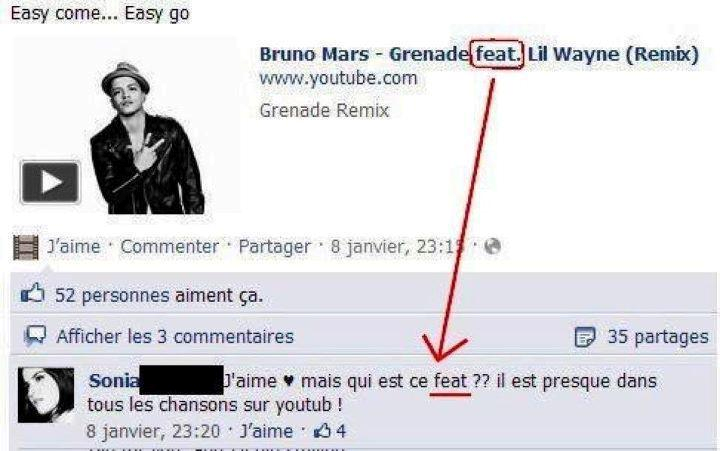The height and width of the screenshot is (451, 720).
Task: Open Sonia's profile picture
Action: (x=46, y=395)
